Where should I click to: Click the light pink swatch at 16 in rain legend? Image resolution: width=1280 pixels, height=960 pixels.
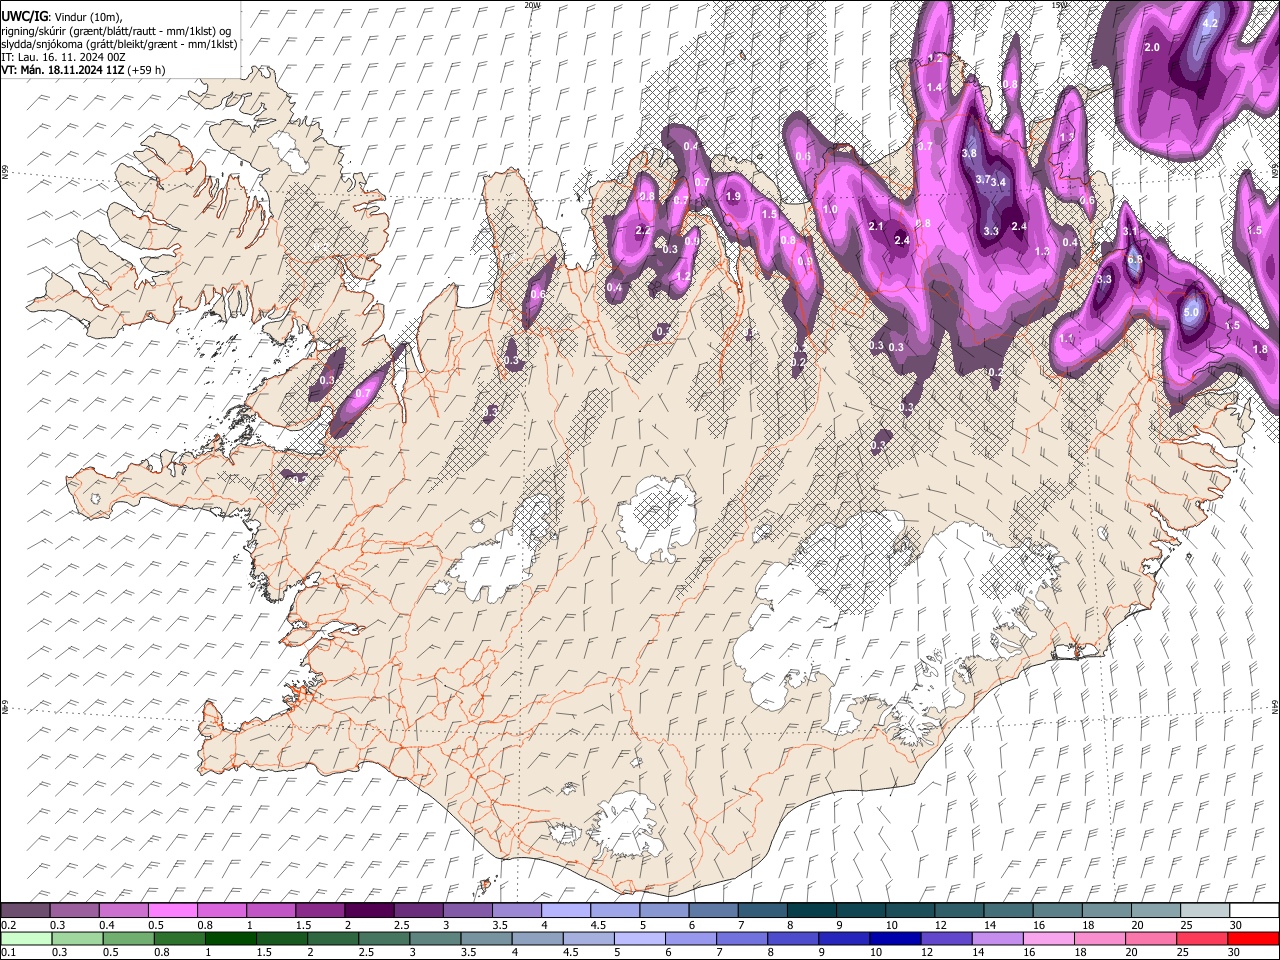tap(1049, 938)
